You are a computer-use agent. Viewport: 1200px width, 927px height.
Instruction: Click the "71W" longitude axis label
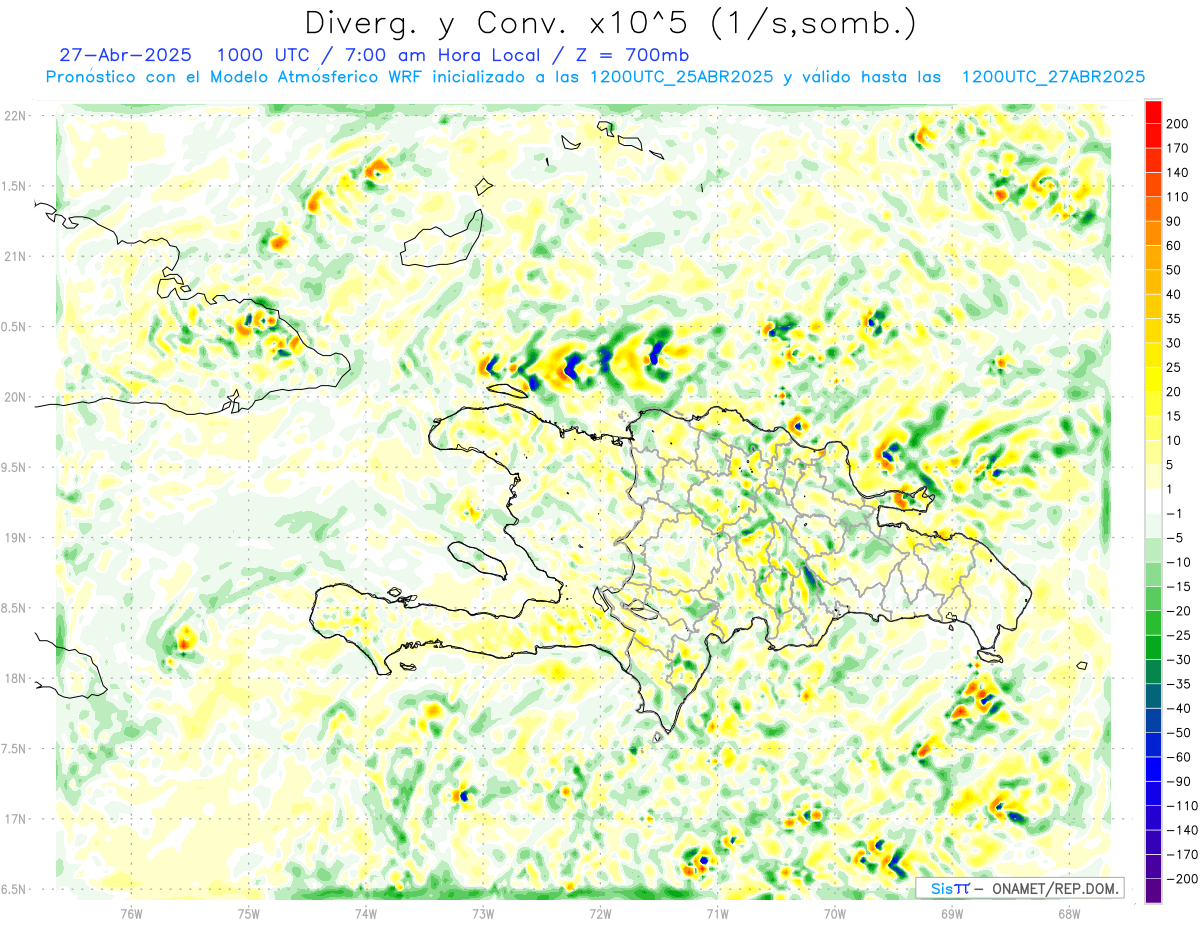(717, 913)
